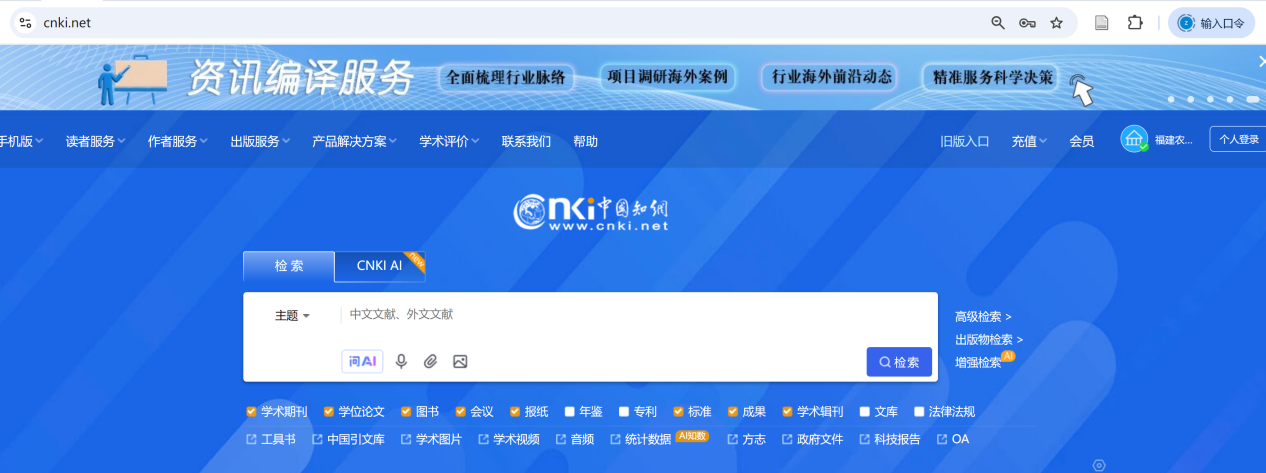Click the 福建农... institution name
This screenshot has width=1266, height=473.
tap(1173, 141)
